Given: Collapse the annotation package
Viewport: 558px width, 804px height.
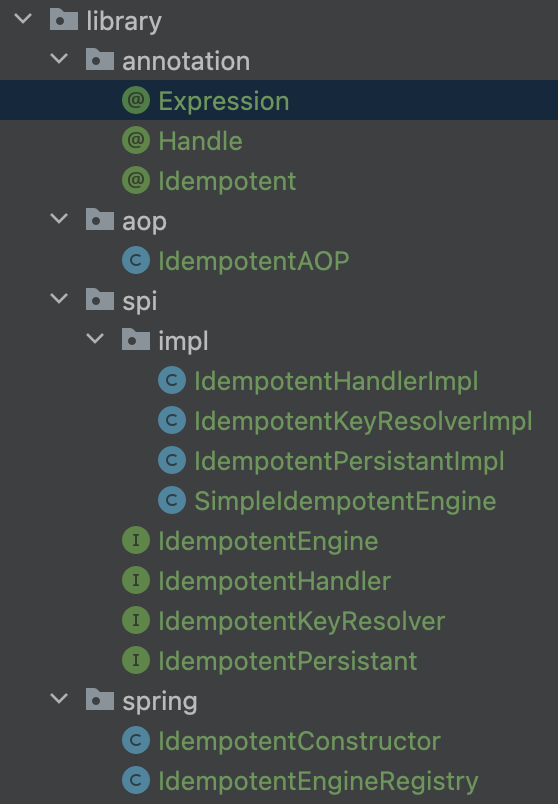Looking at the screenshot, I should point(59,59).
